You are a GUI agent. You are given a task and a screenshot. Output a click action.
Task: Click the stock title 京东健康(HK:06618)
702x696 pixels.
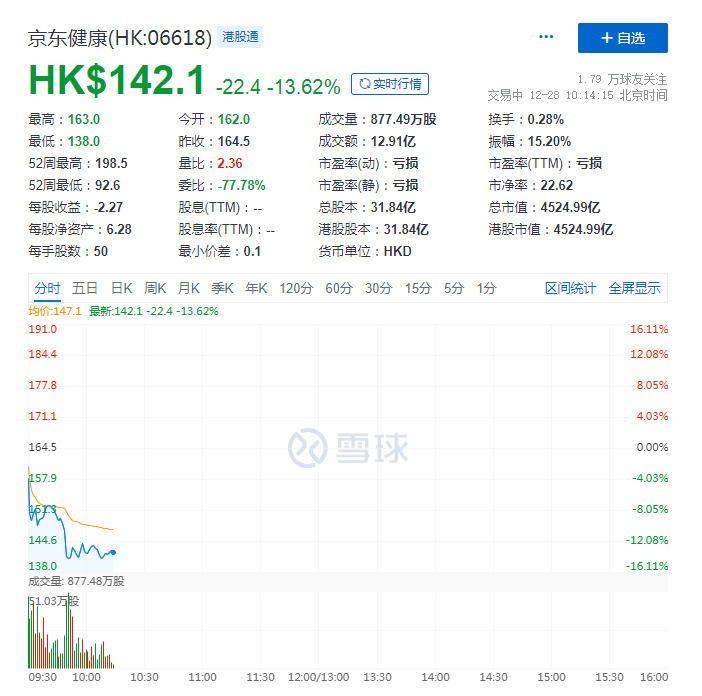(120, 38)
